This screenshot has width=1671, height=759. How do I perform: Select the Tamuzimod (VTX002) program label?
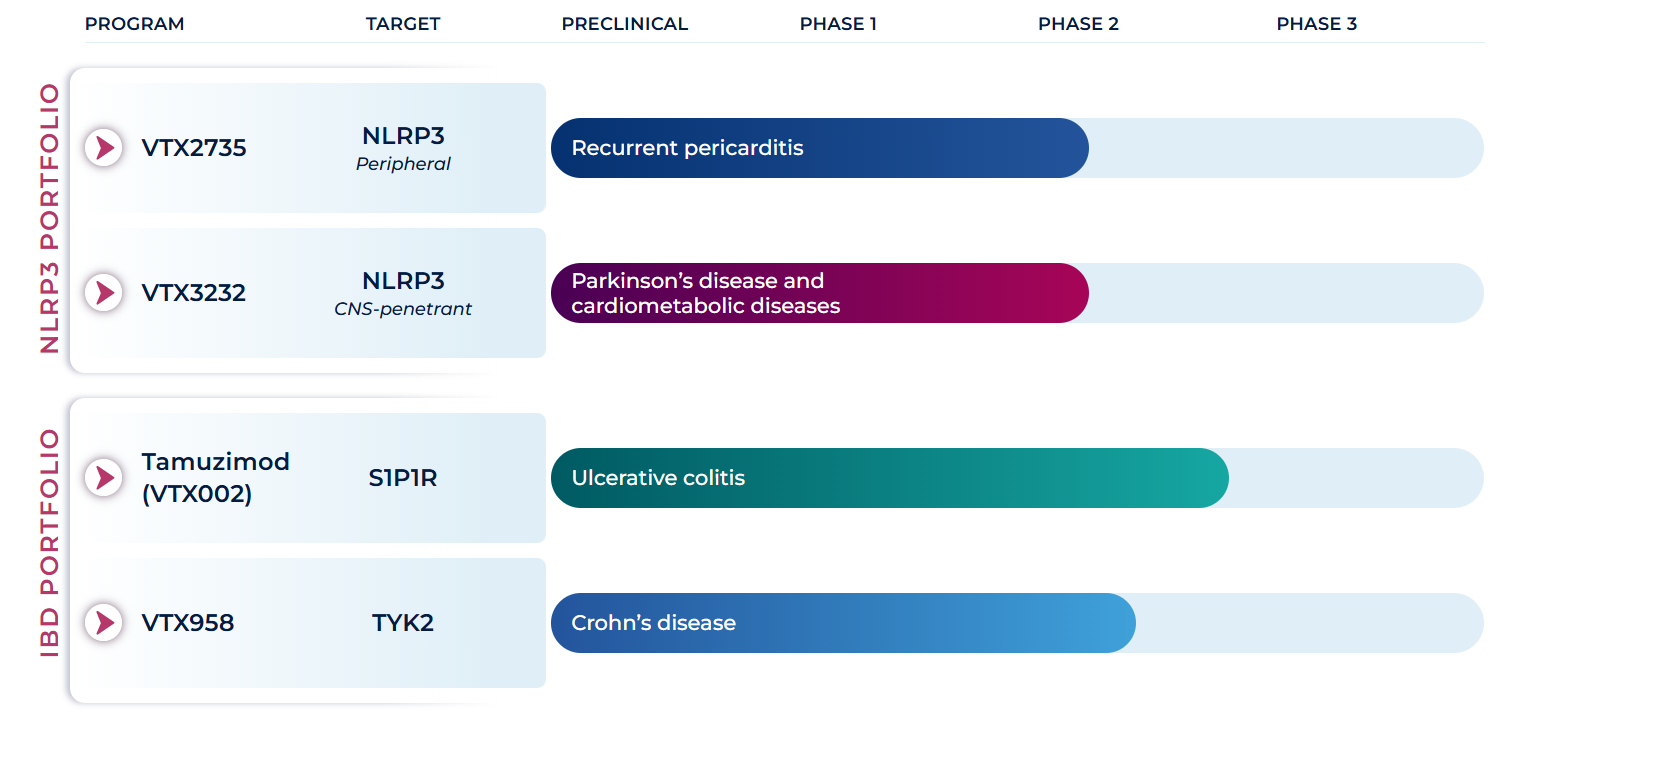coord(216,478)
